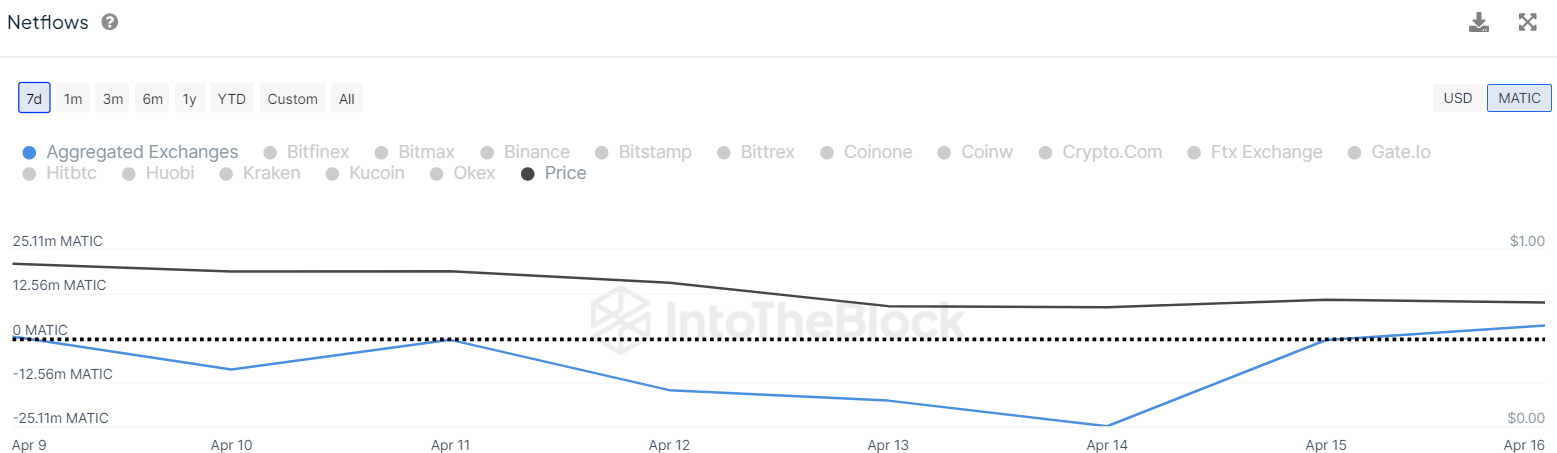This screenshot has width=1557, height=453.
Task: Switch to the 1m time range
Action: point(73,98)
